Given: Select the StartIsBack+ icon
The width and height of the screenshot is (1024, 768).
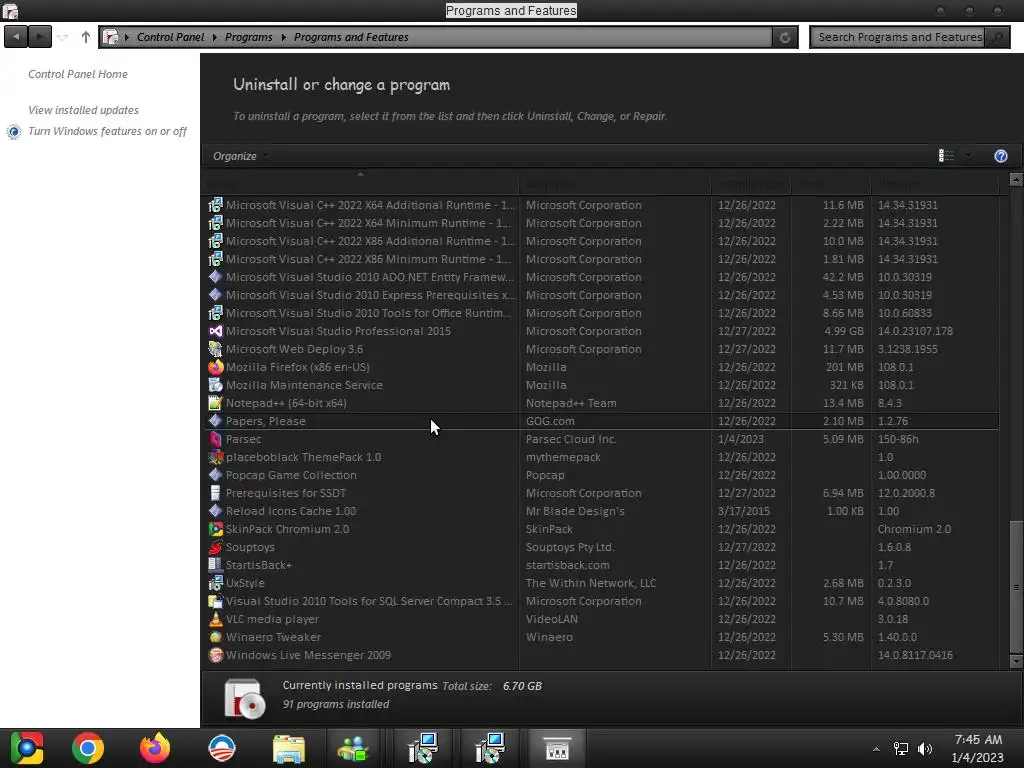Looking at the screenshot, I should [216, 565].
